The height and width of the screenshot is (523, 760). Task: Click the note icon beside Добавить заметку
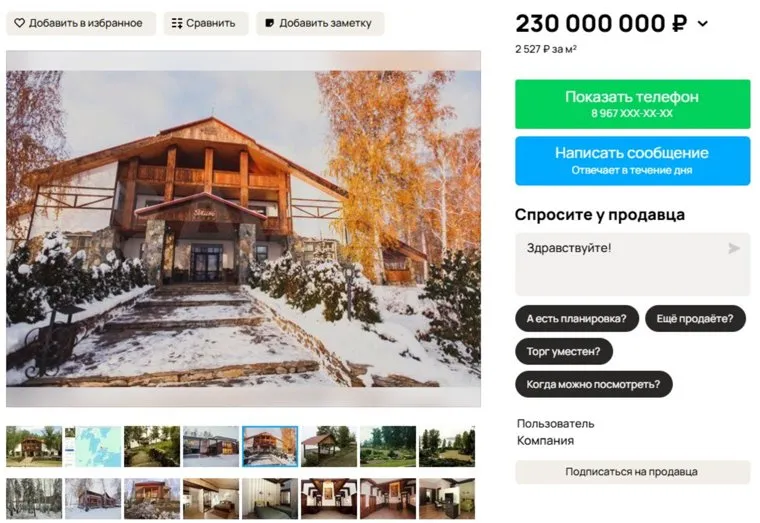(x=269, y=23)
